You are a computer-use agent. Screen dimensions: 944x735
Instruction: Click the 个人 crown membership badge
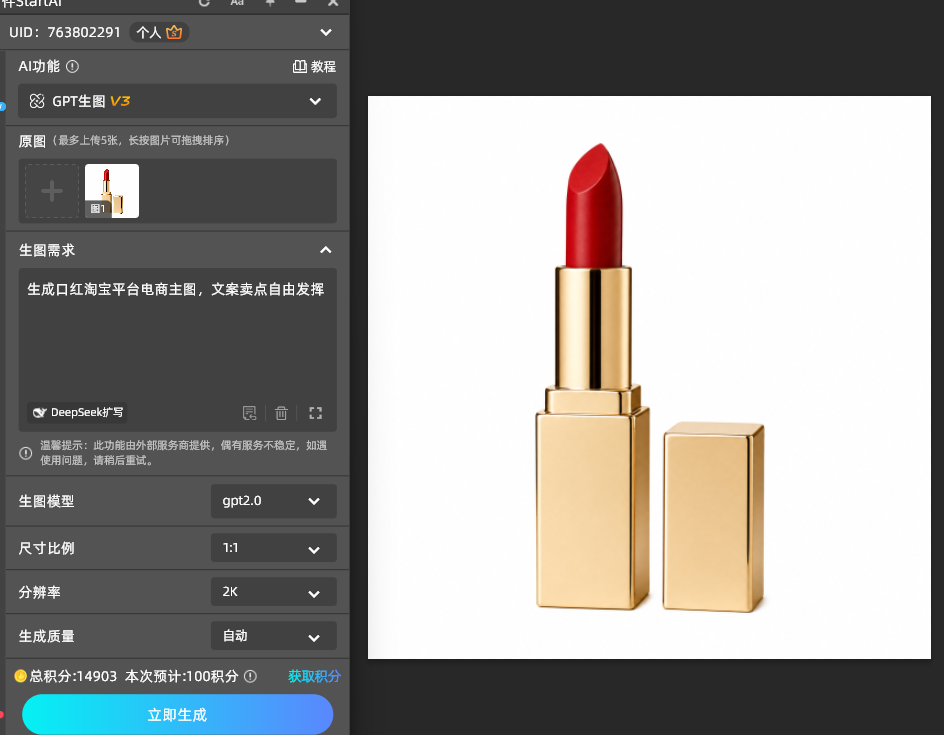160,33
